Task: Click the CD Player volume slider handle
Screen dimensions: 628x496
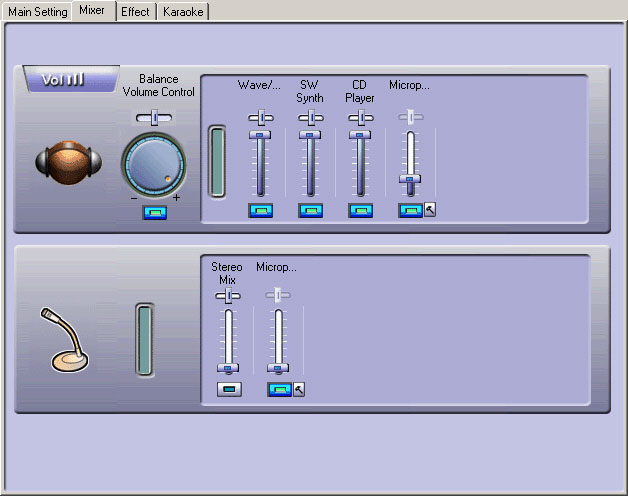Action: tap(360, 135)
